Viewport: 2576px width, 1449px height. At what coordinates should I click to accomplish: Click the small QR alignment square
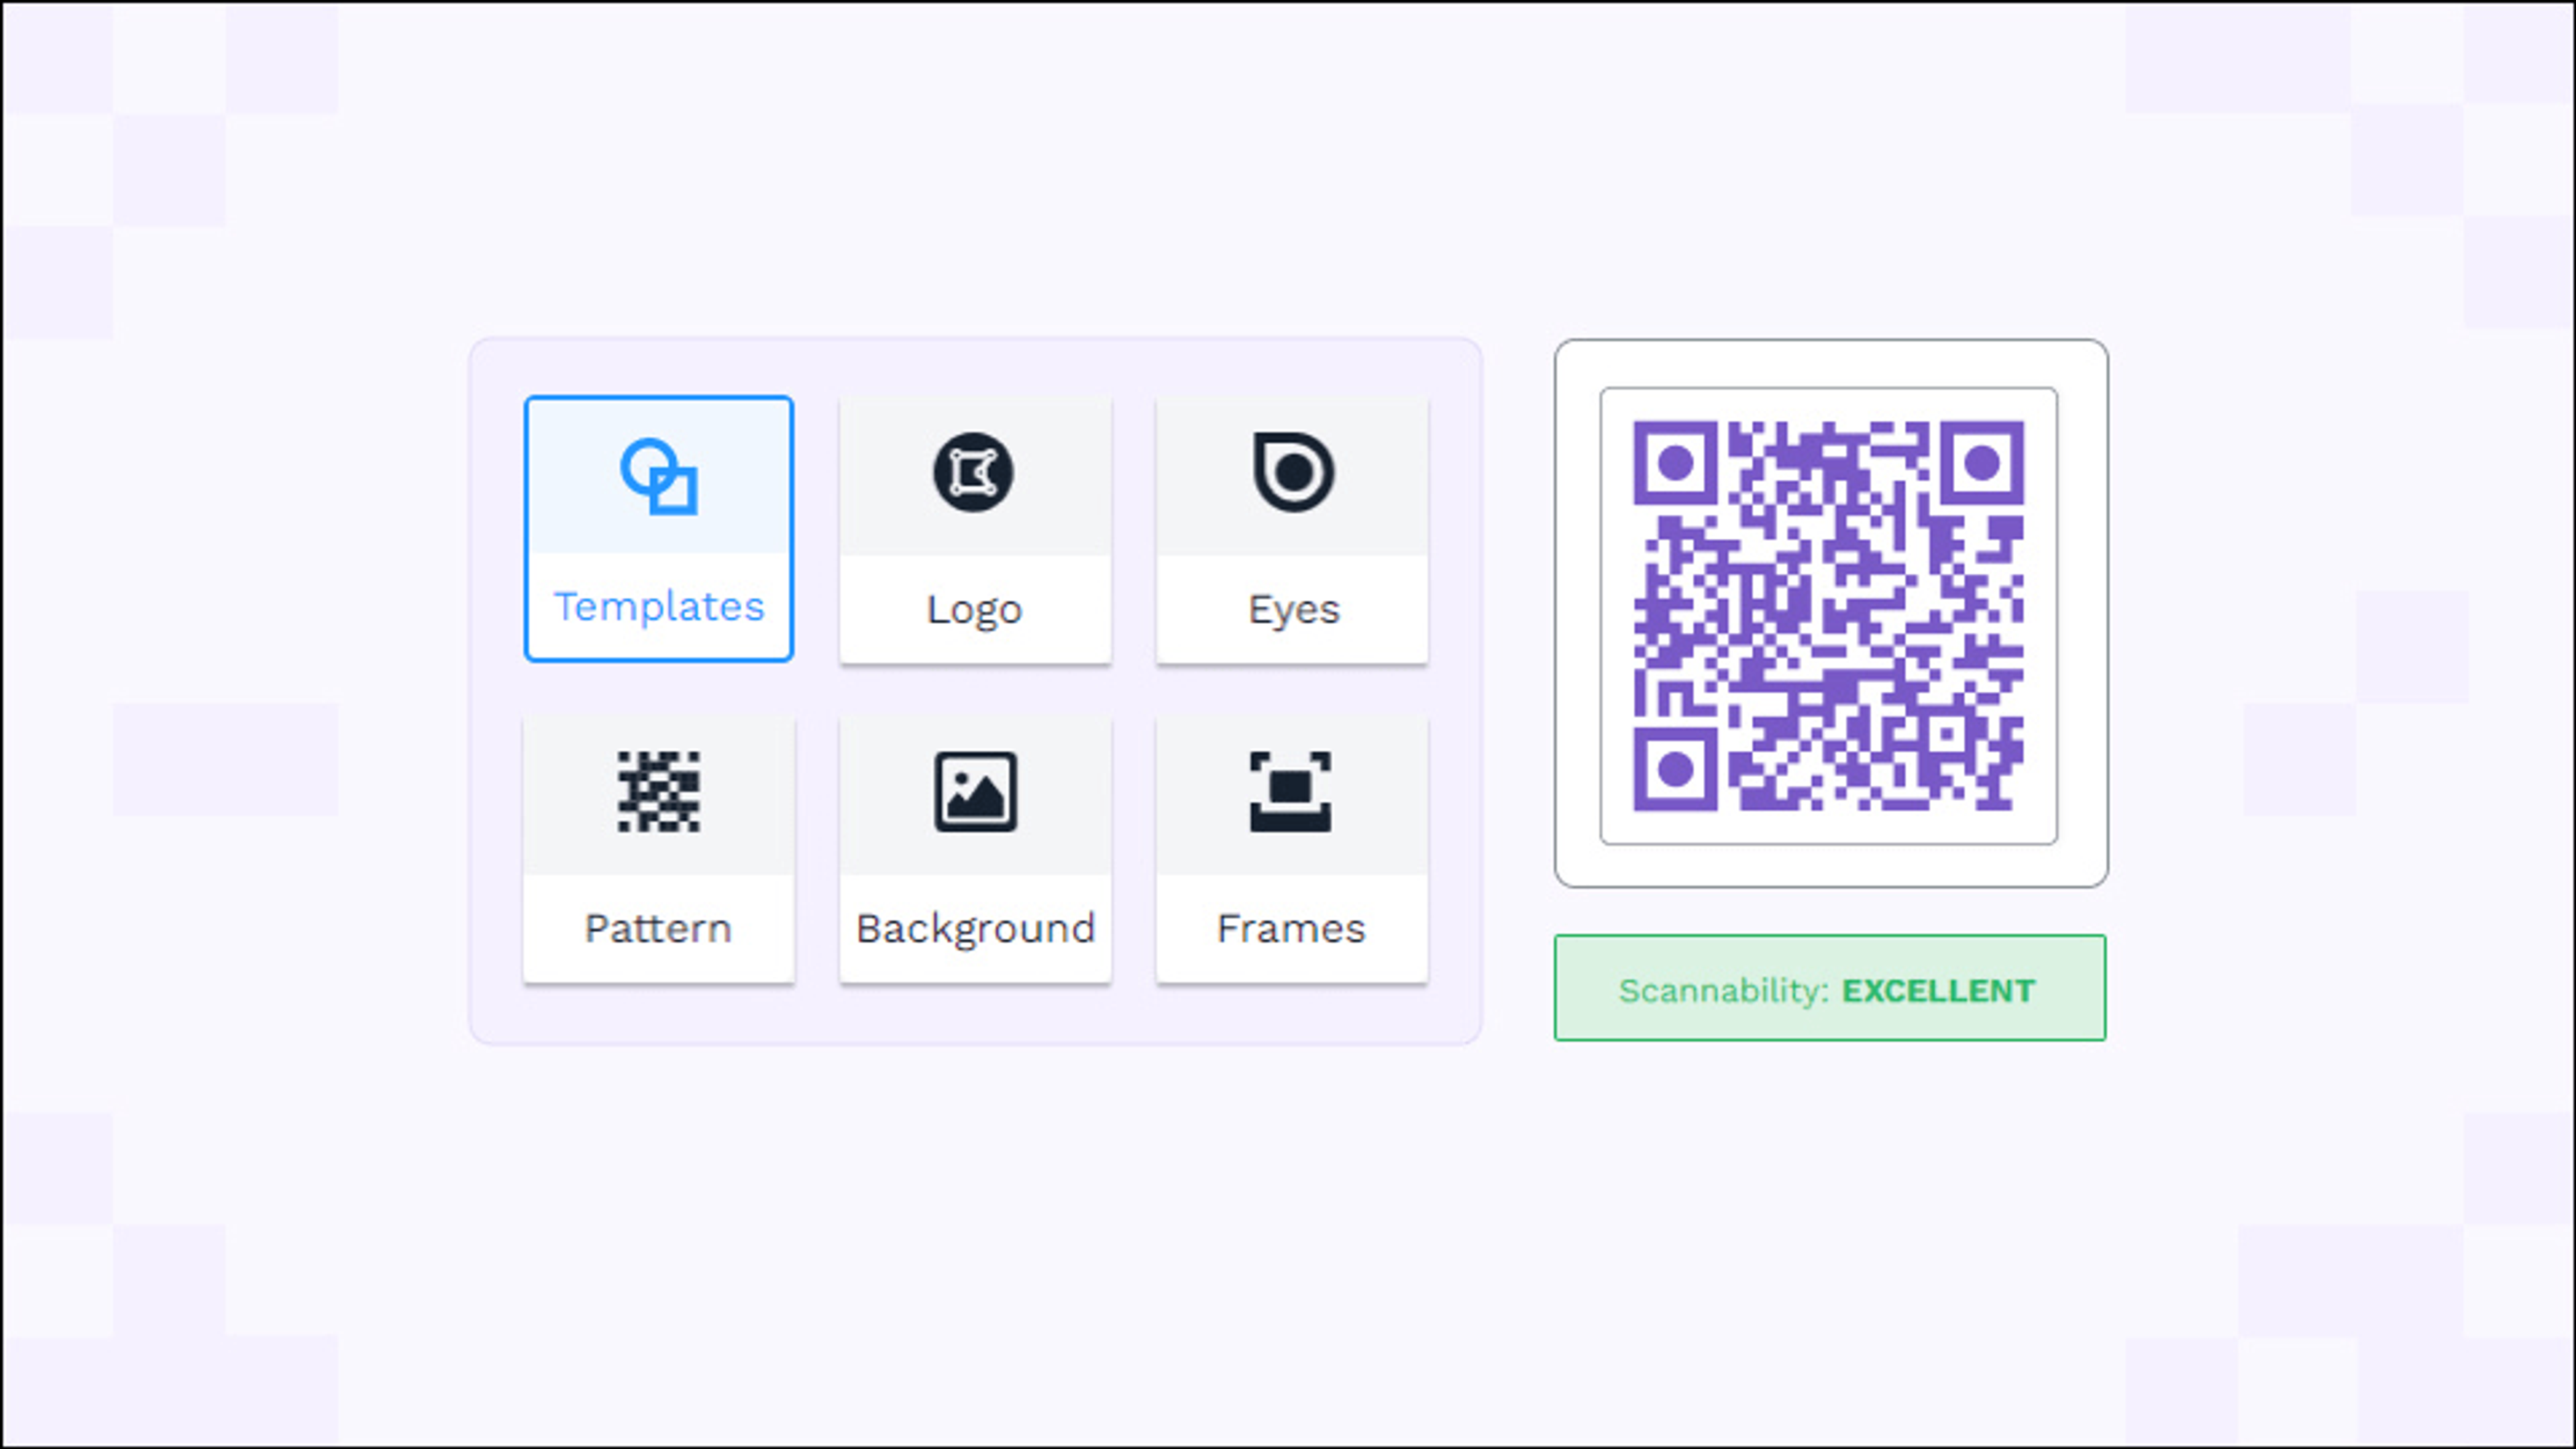pyautogui.click(x=1946, y=735)
